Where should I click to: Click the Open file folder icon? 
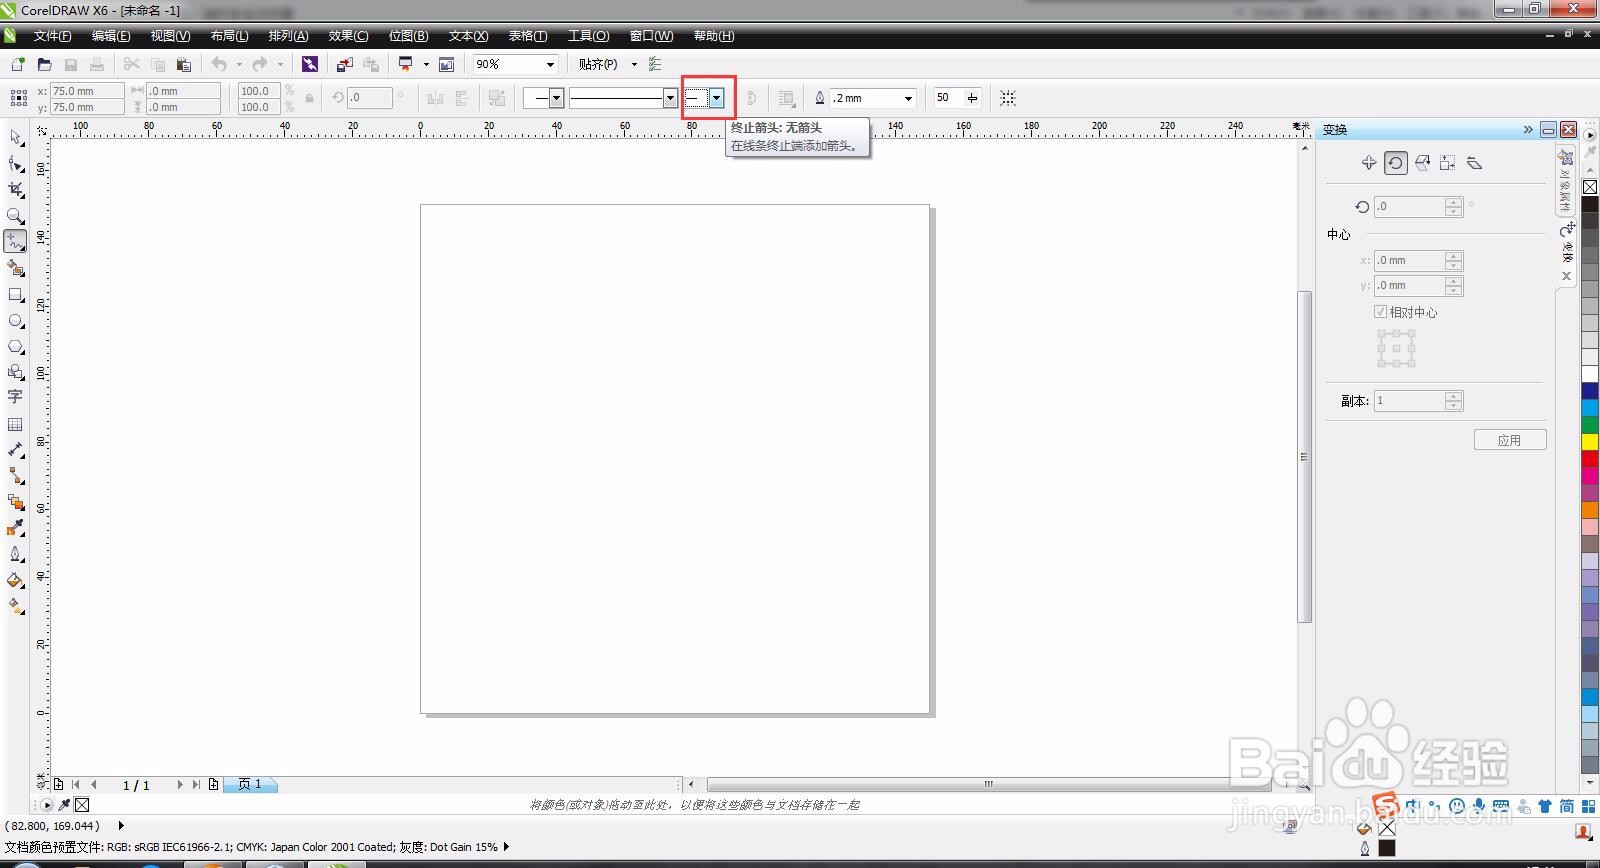pyautogui.click(x=44, y=64)
